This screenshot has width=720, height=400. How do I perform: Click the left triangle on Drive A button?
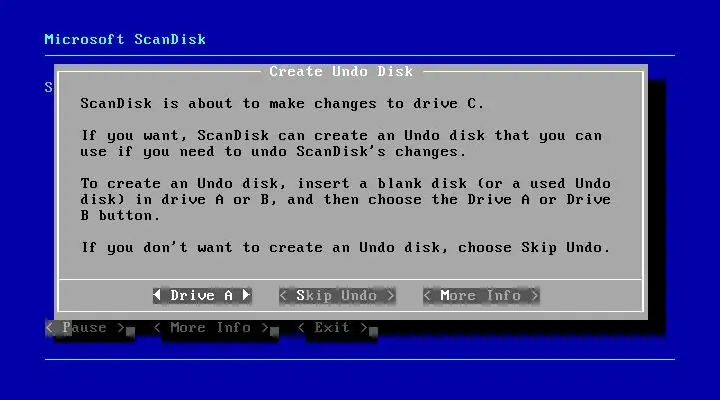[x=157, y=295]
